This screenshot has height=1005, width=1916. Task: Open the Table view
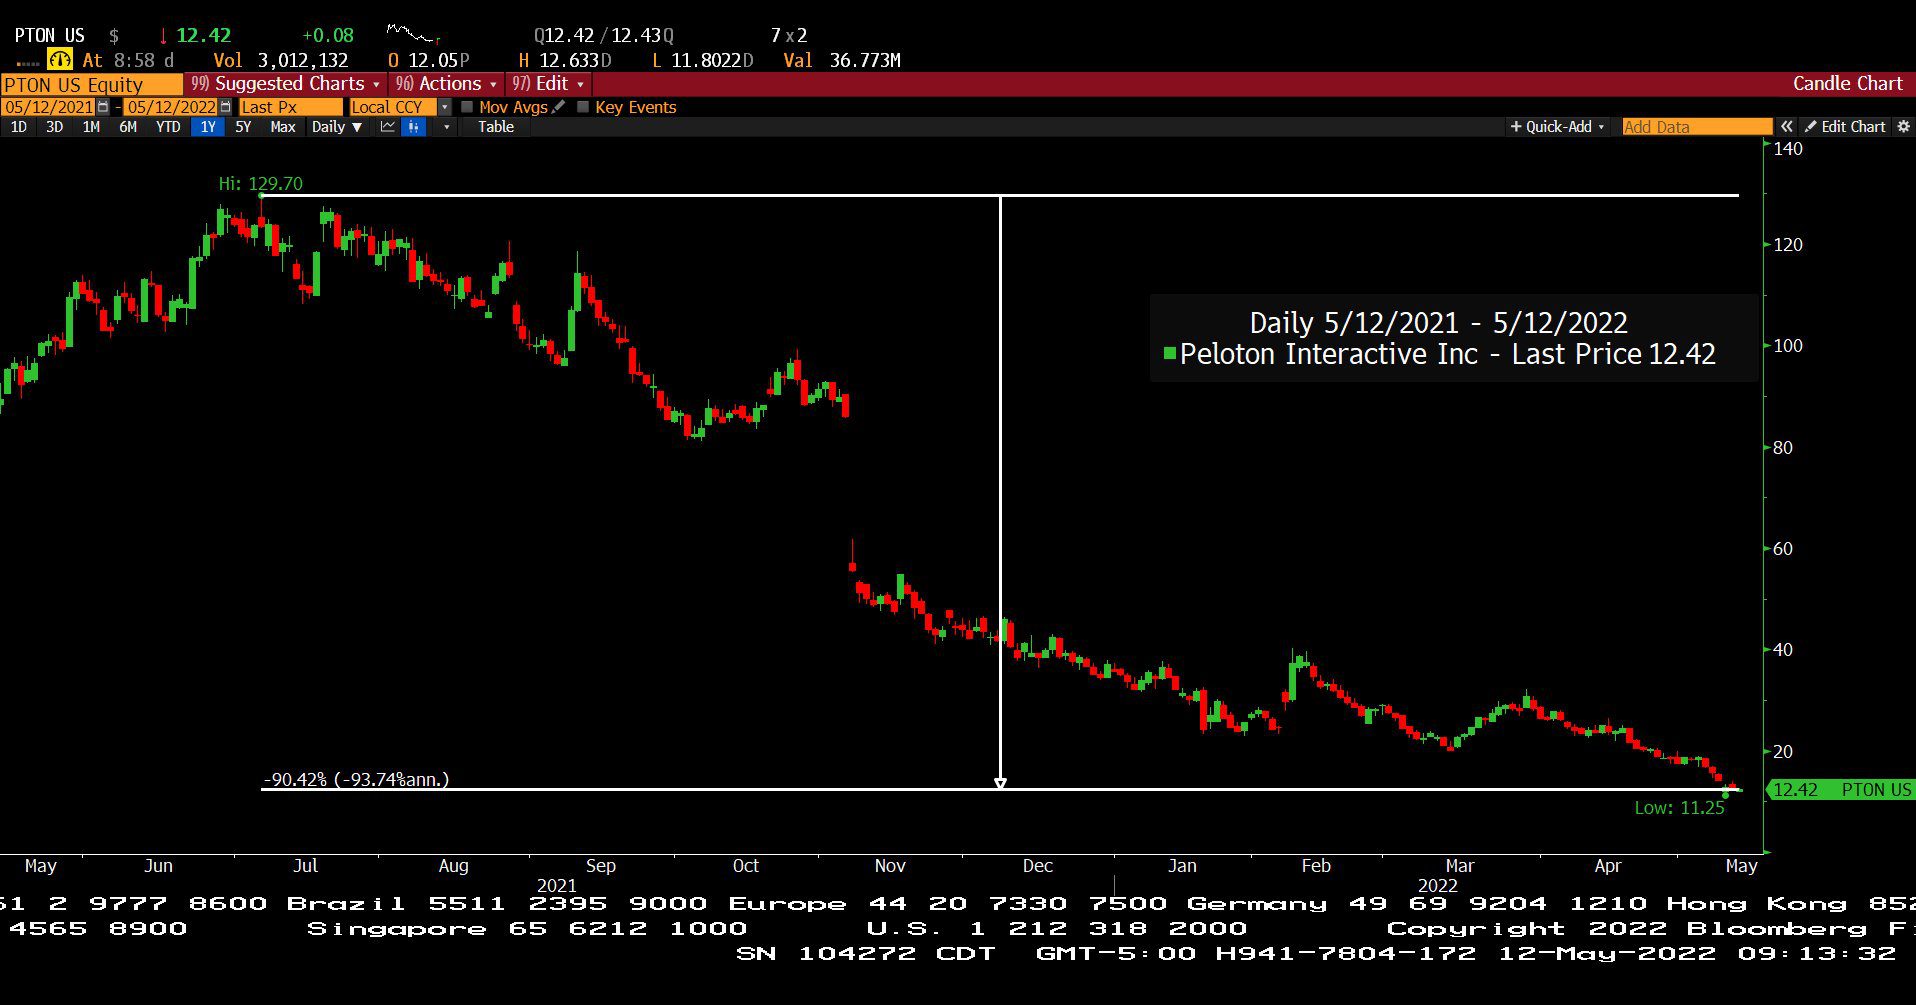[x=496, y=127]
